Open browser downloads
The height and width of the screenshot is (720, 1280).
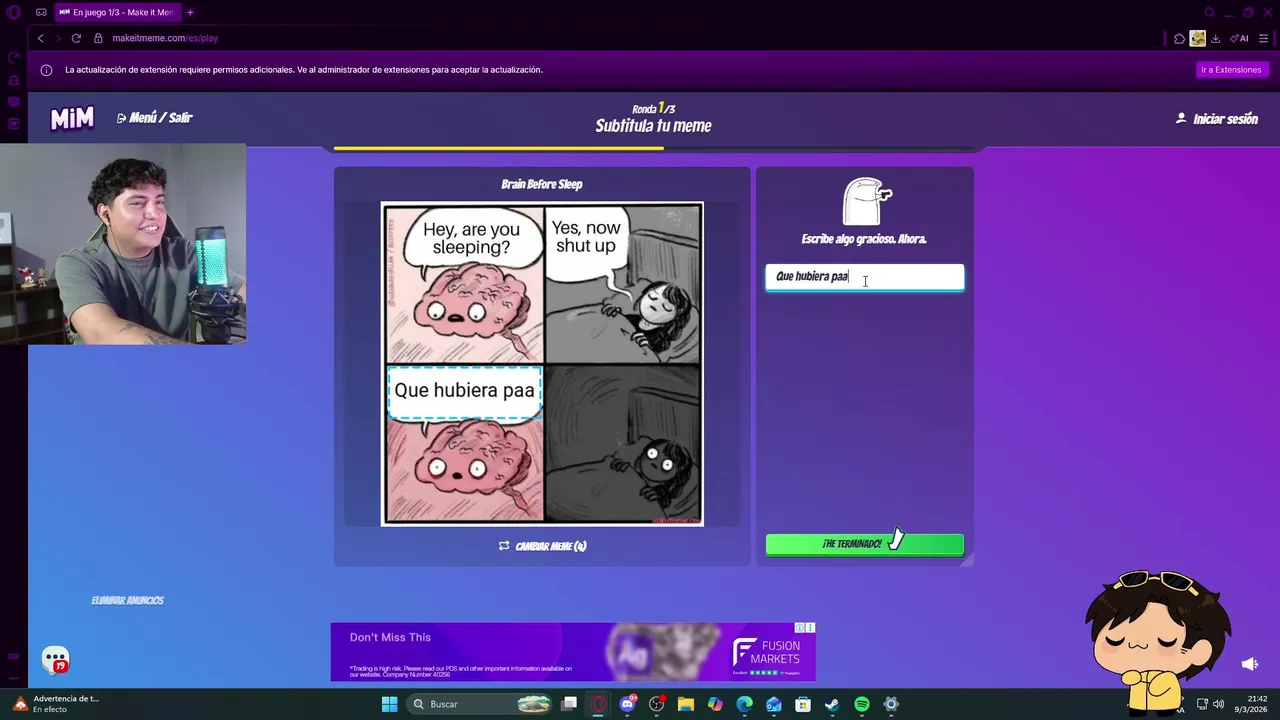click(1215, 38)
